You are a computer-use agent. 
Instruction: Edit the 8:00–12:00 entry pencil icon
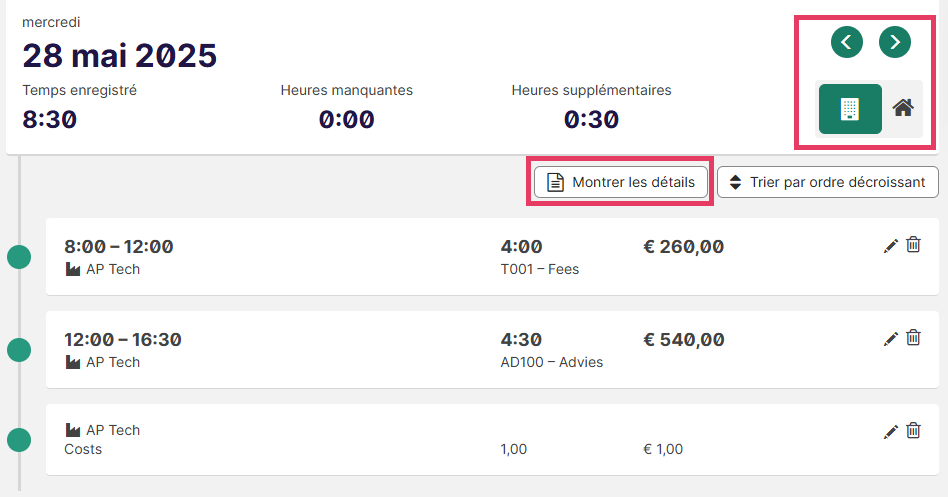tap(891, 246)
